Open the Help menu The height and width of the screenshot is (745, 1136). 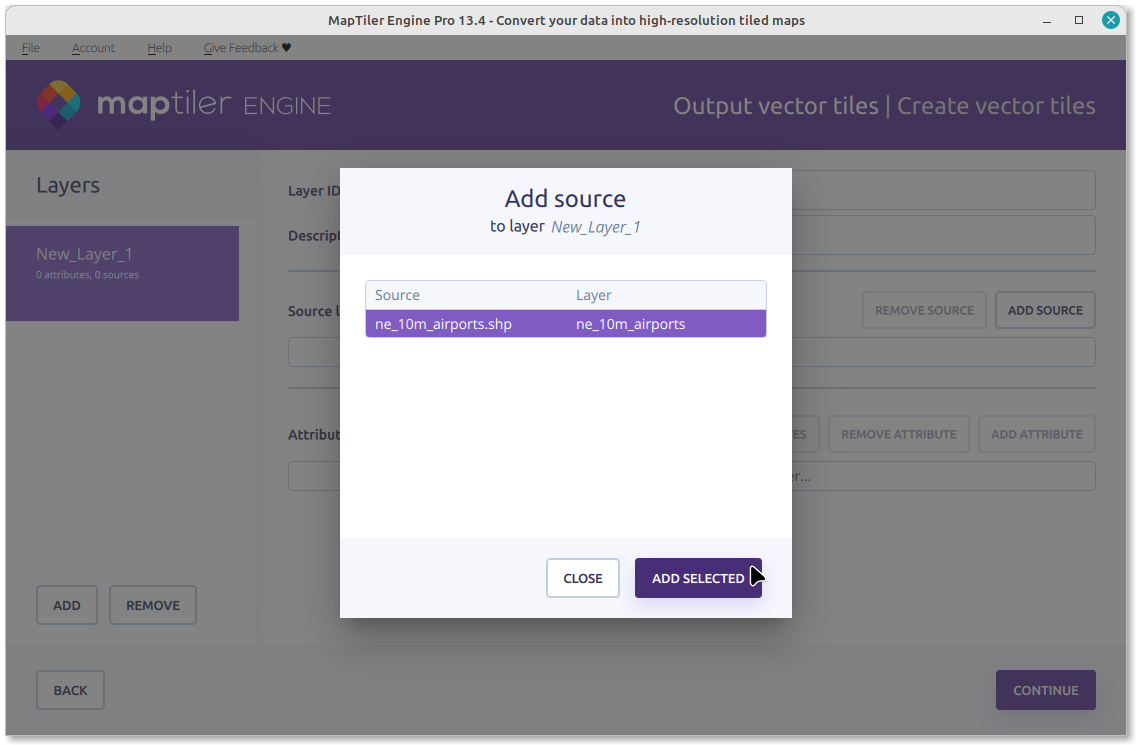(159, 47)
